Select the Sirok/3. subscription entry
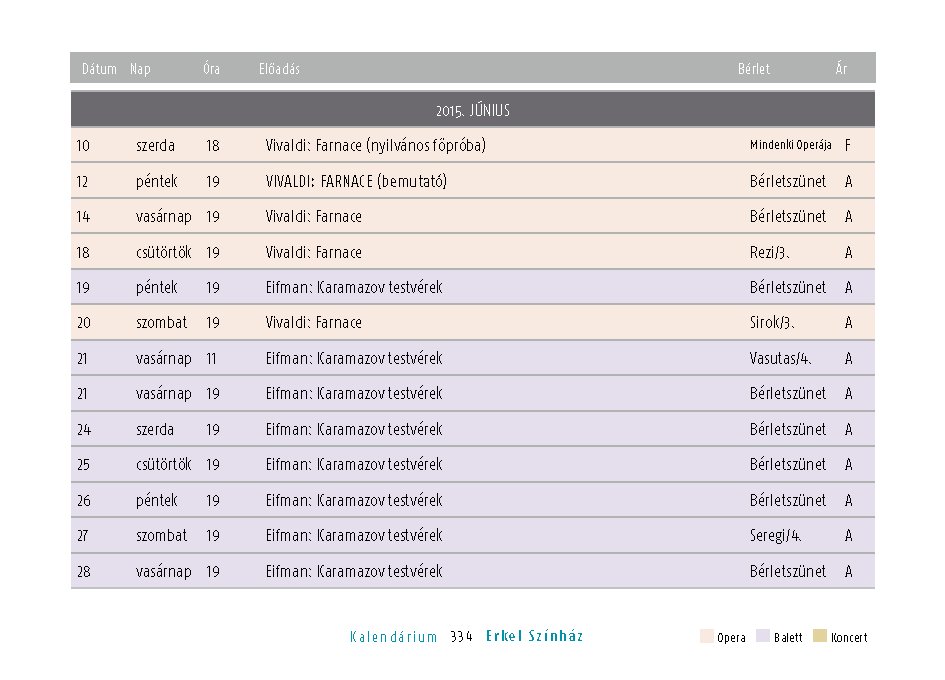The width and height of the screenshot is (945, 680). (x=772, y=323)
